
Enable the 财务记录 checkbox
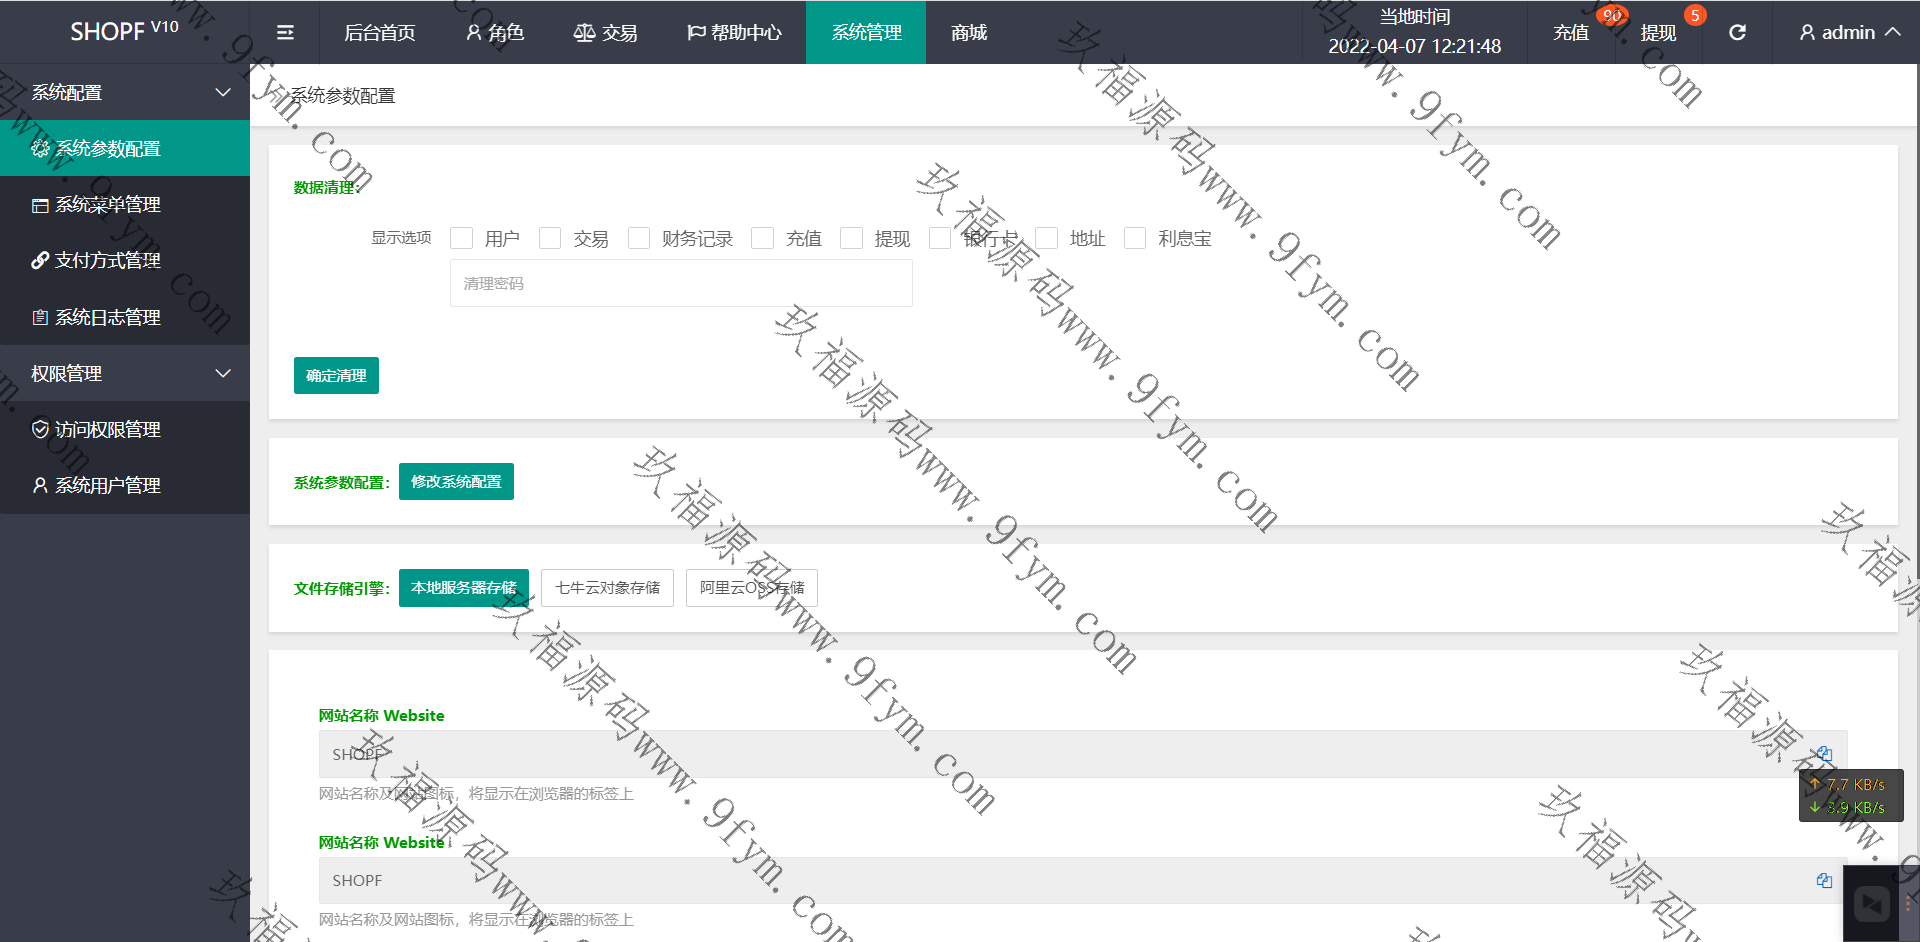coord(639,238)
